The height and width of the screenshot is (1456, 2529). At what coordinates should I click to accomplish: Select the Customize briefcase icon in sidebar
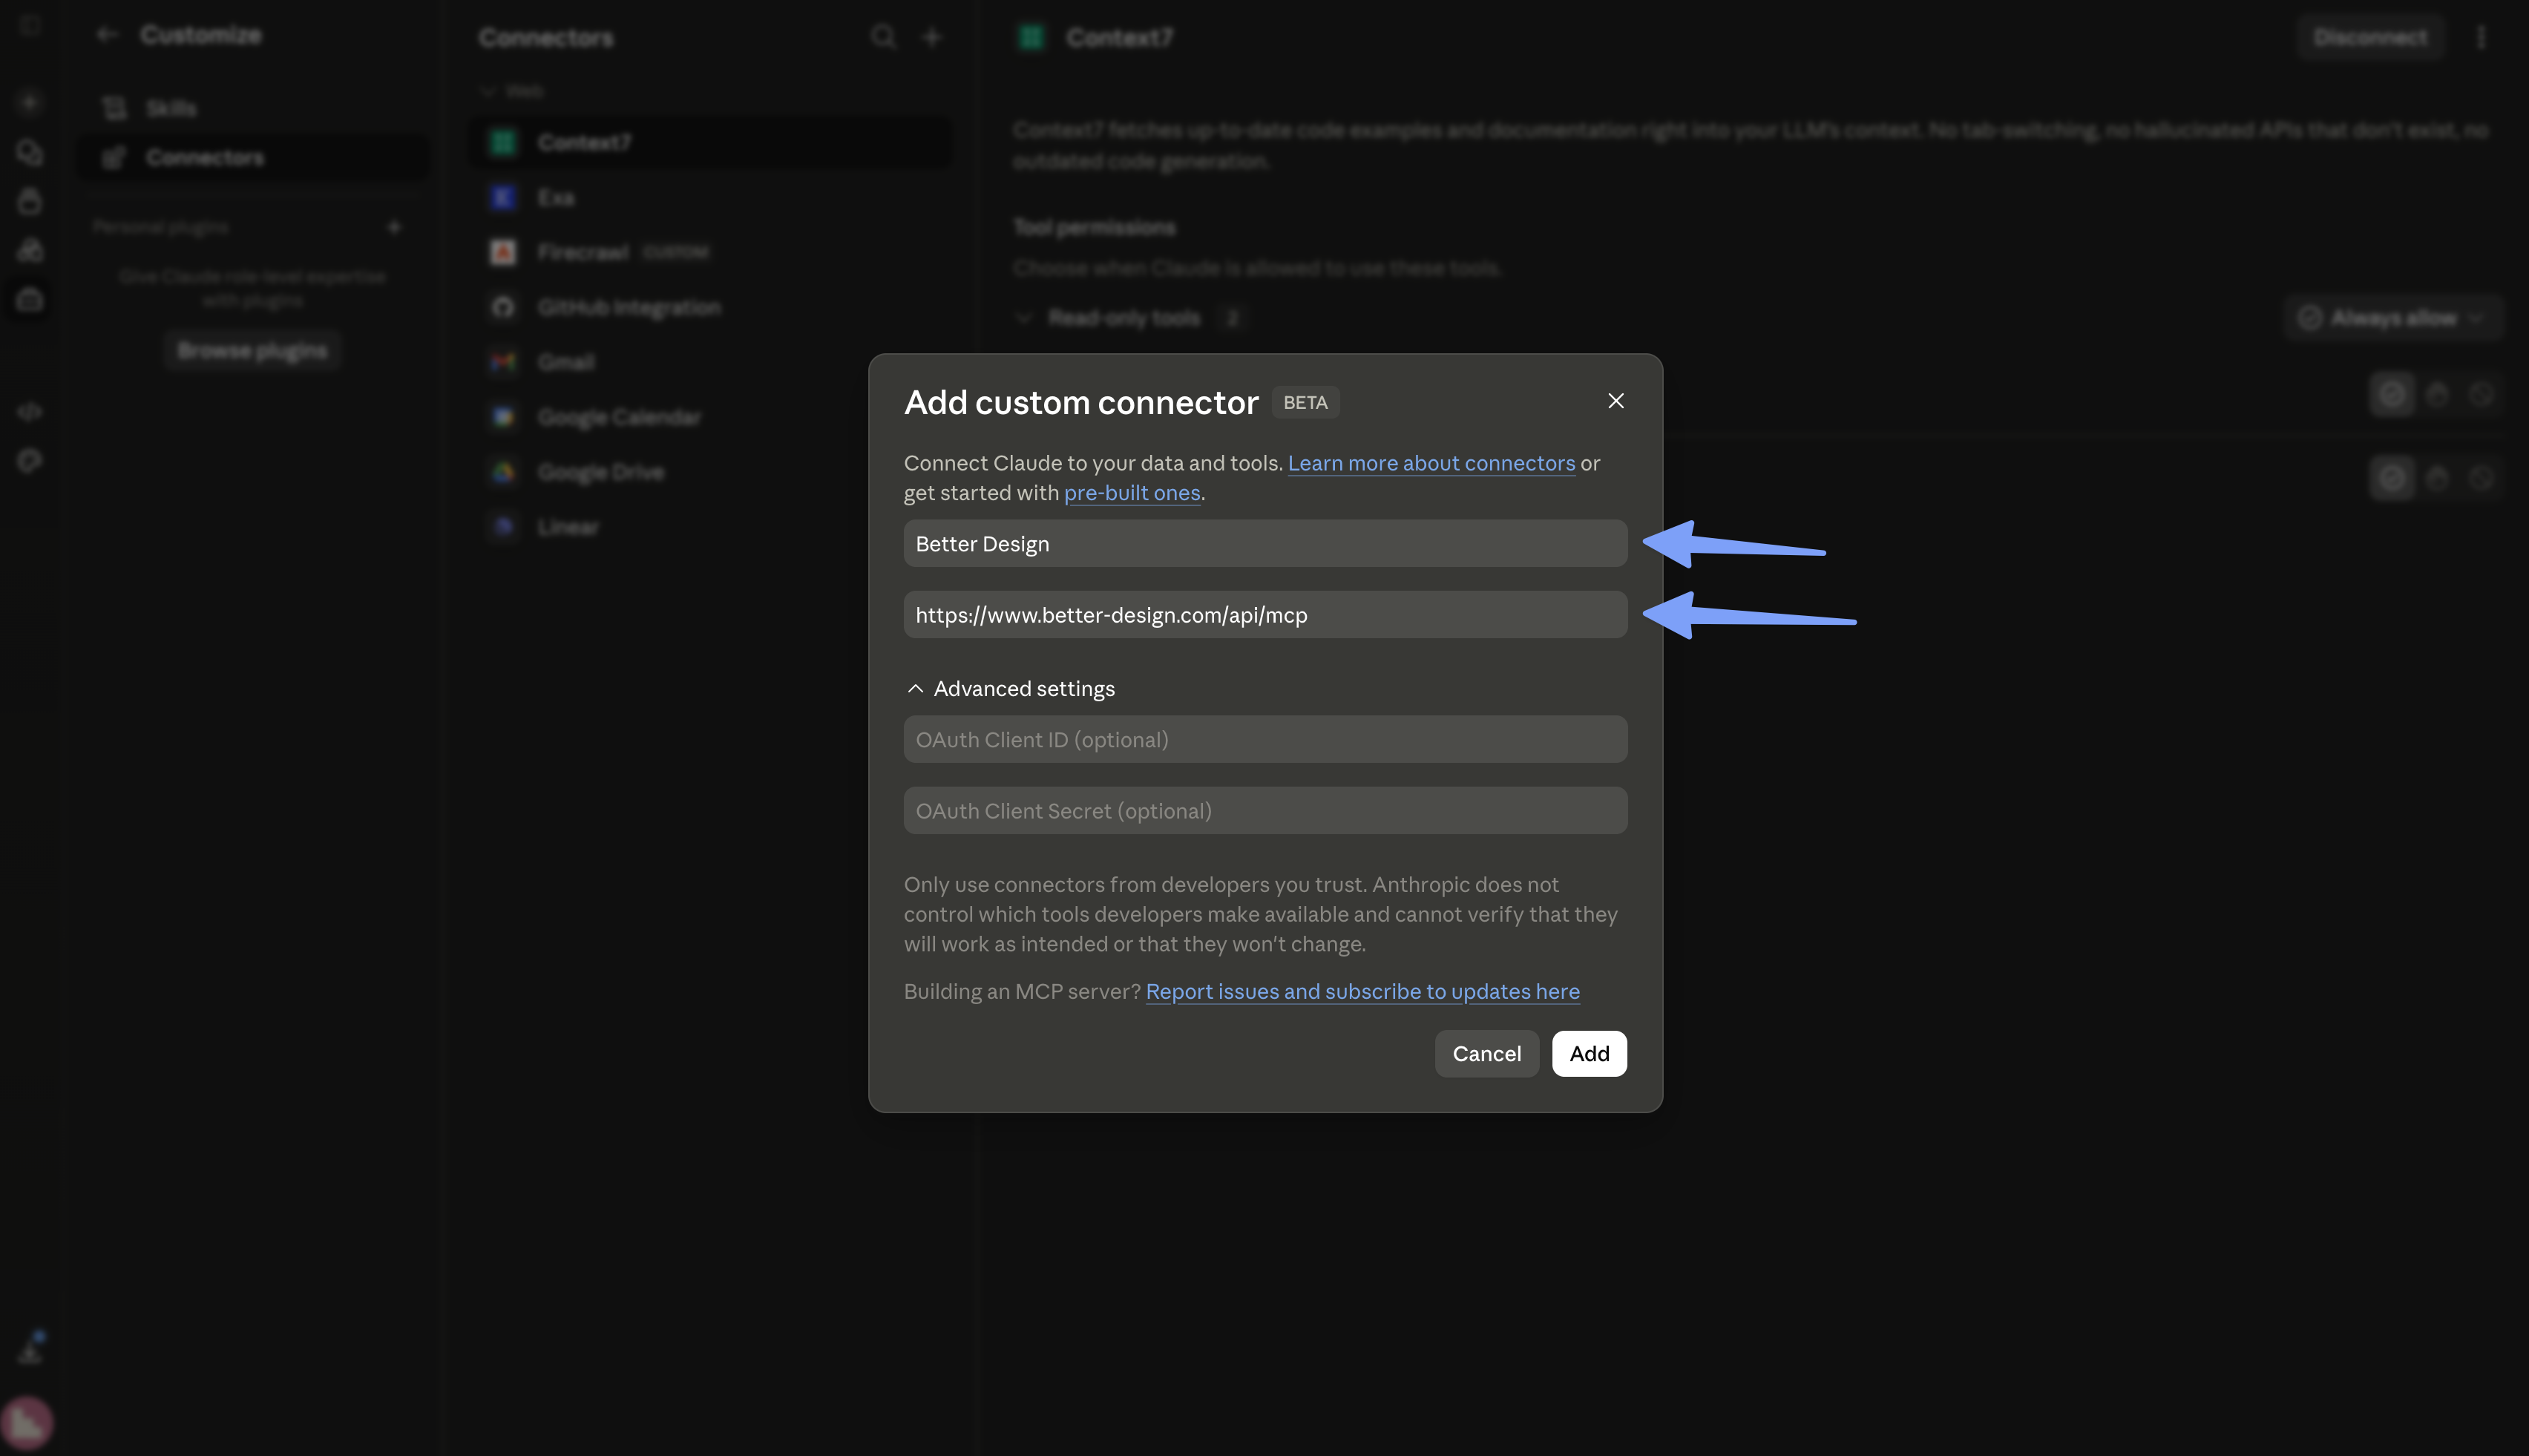pos(29,299)
